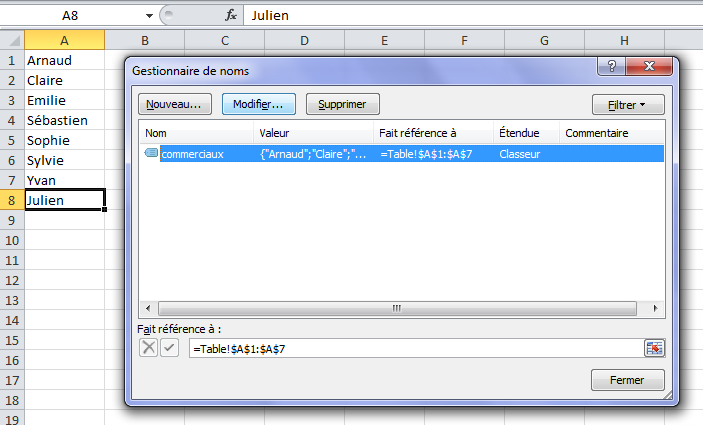Click the horizontal scrollbar in names list
703x425 pixels.
[x=395, y=309]
